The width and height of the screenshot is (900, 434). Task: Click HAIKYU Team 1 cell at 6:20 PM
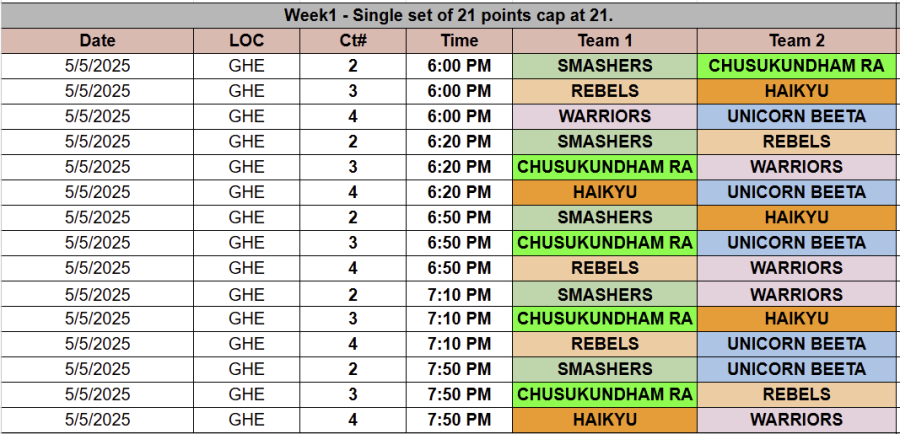point(605,192)
